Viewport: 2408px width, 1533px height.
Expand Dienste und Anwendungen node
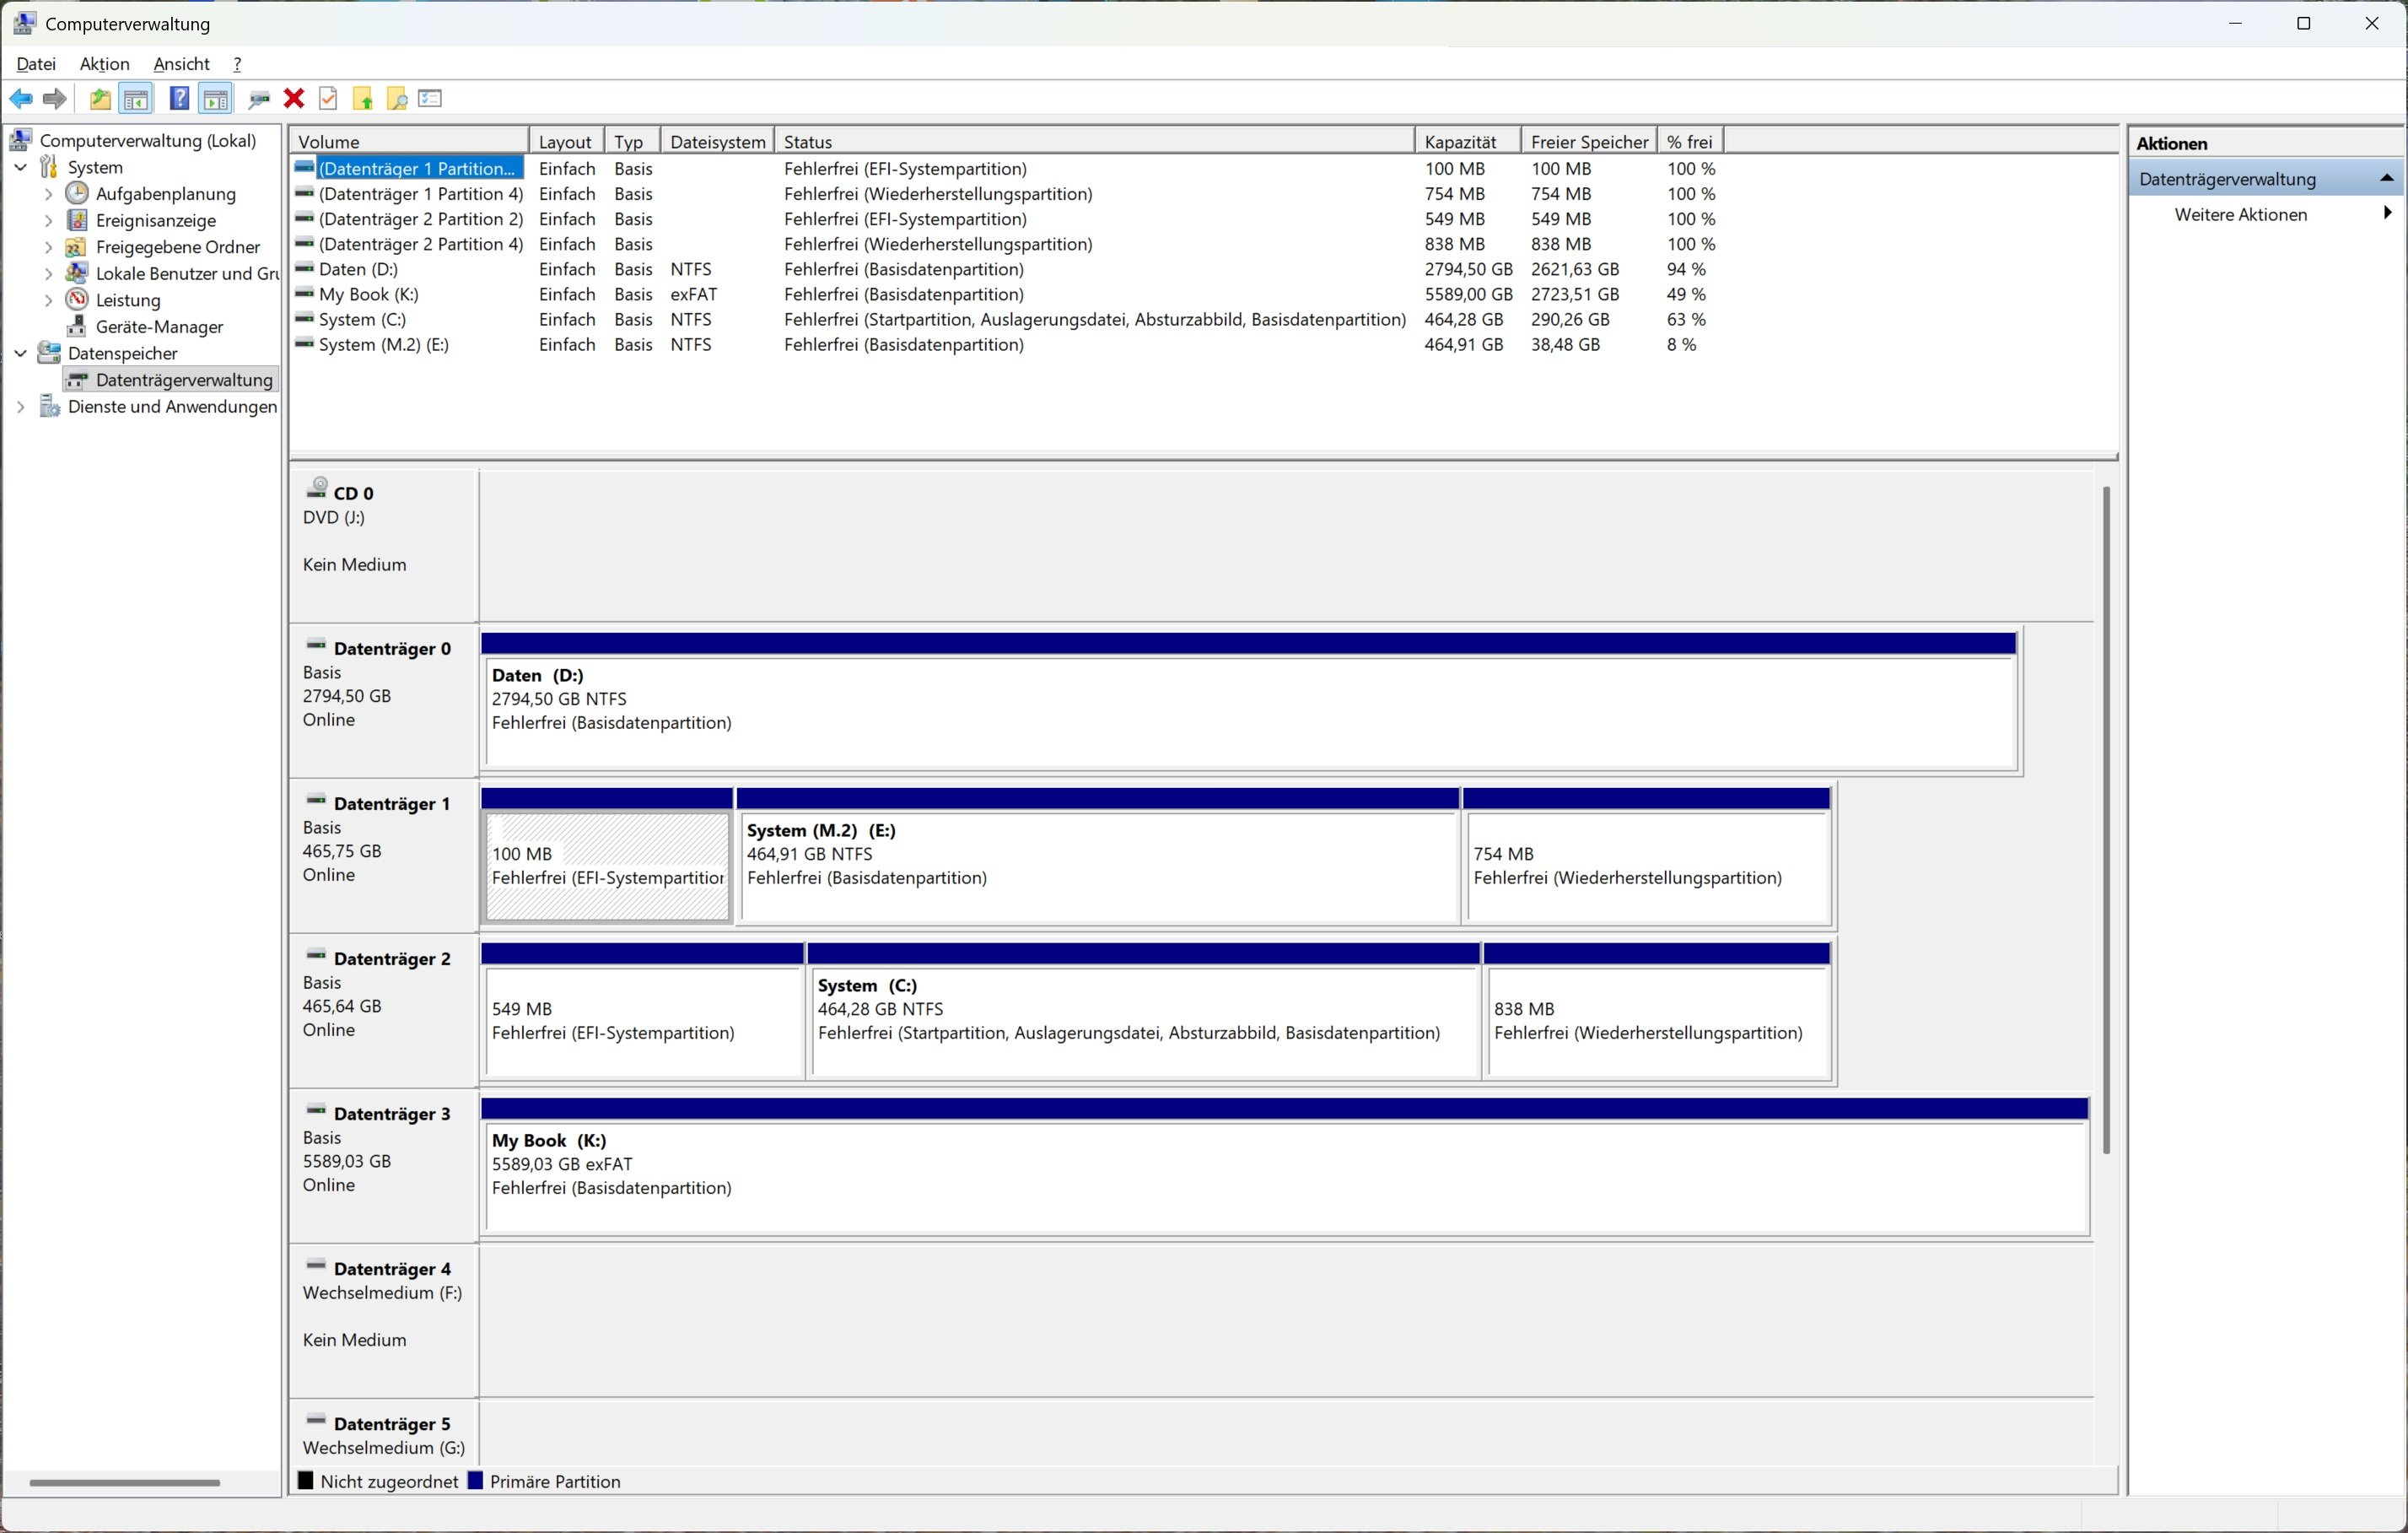pyautogui.click(x=20, y=407)
